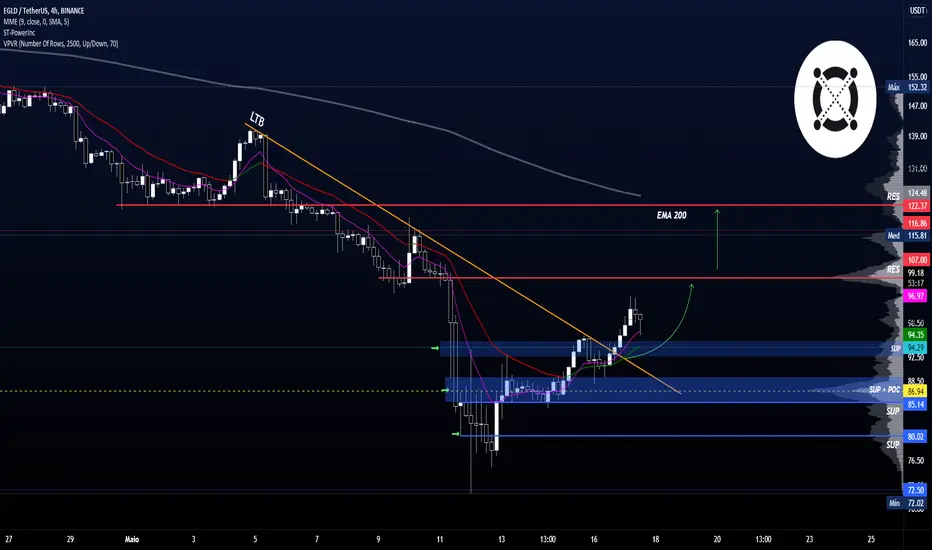
Task: Select the red 122.37 horizontal resistance line
Action: (x=511, y=205)
